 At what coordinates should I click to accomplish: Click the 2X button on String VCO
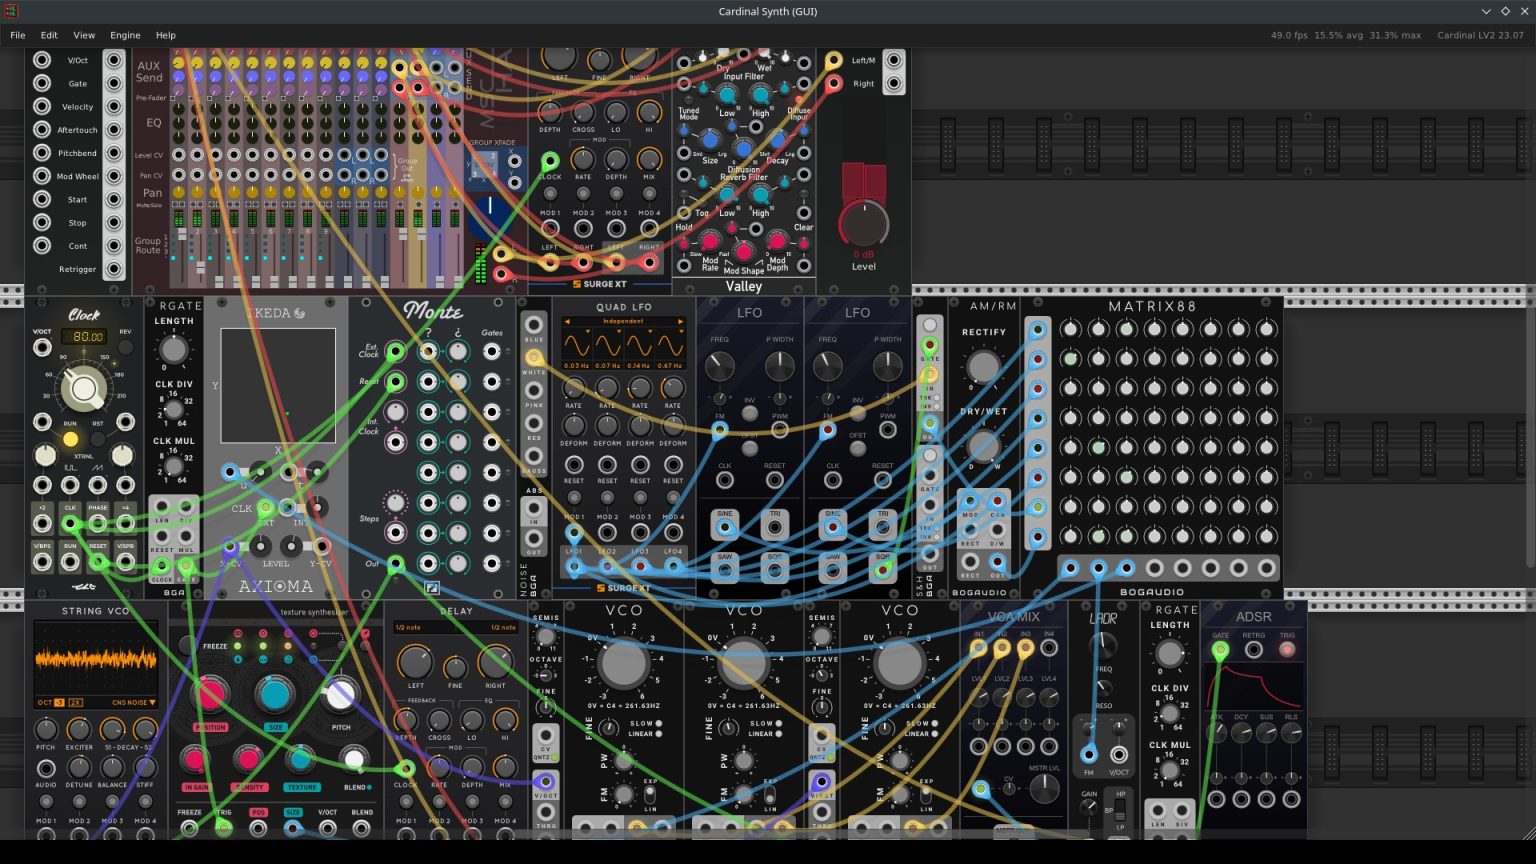[x=76, y=702]
